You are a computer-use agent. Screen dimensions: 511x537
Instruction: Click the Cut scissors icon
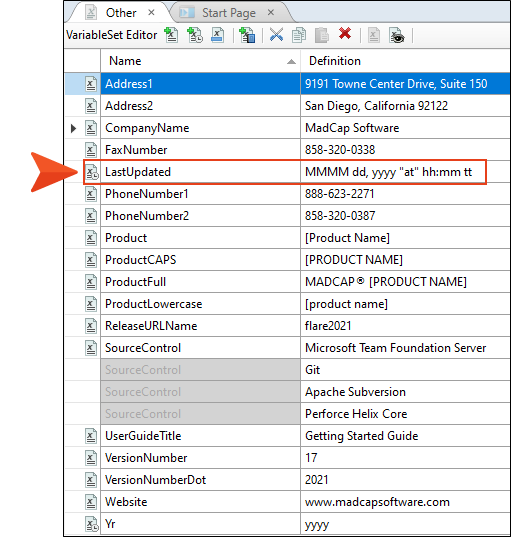pos(276,35)
